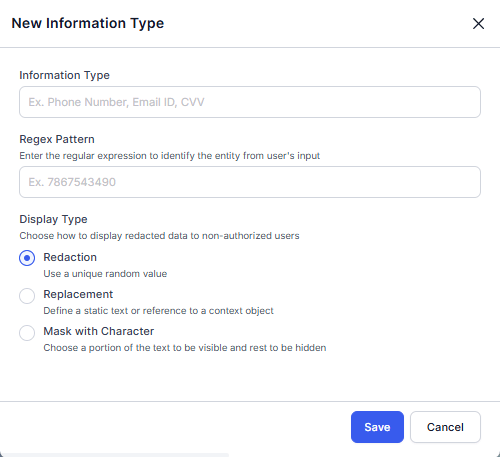Click the 'Enter the regular expression' helper text
The image size is (500, 457).
(x=170, y=156)
